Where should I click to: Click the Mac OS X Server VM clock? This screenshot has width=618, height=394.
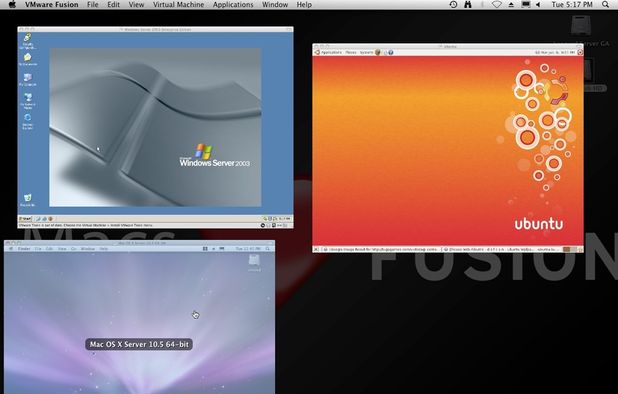pos(248,249)
